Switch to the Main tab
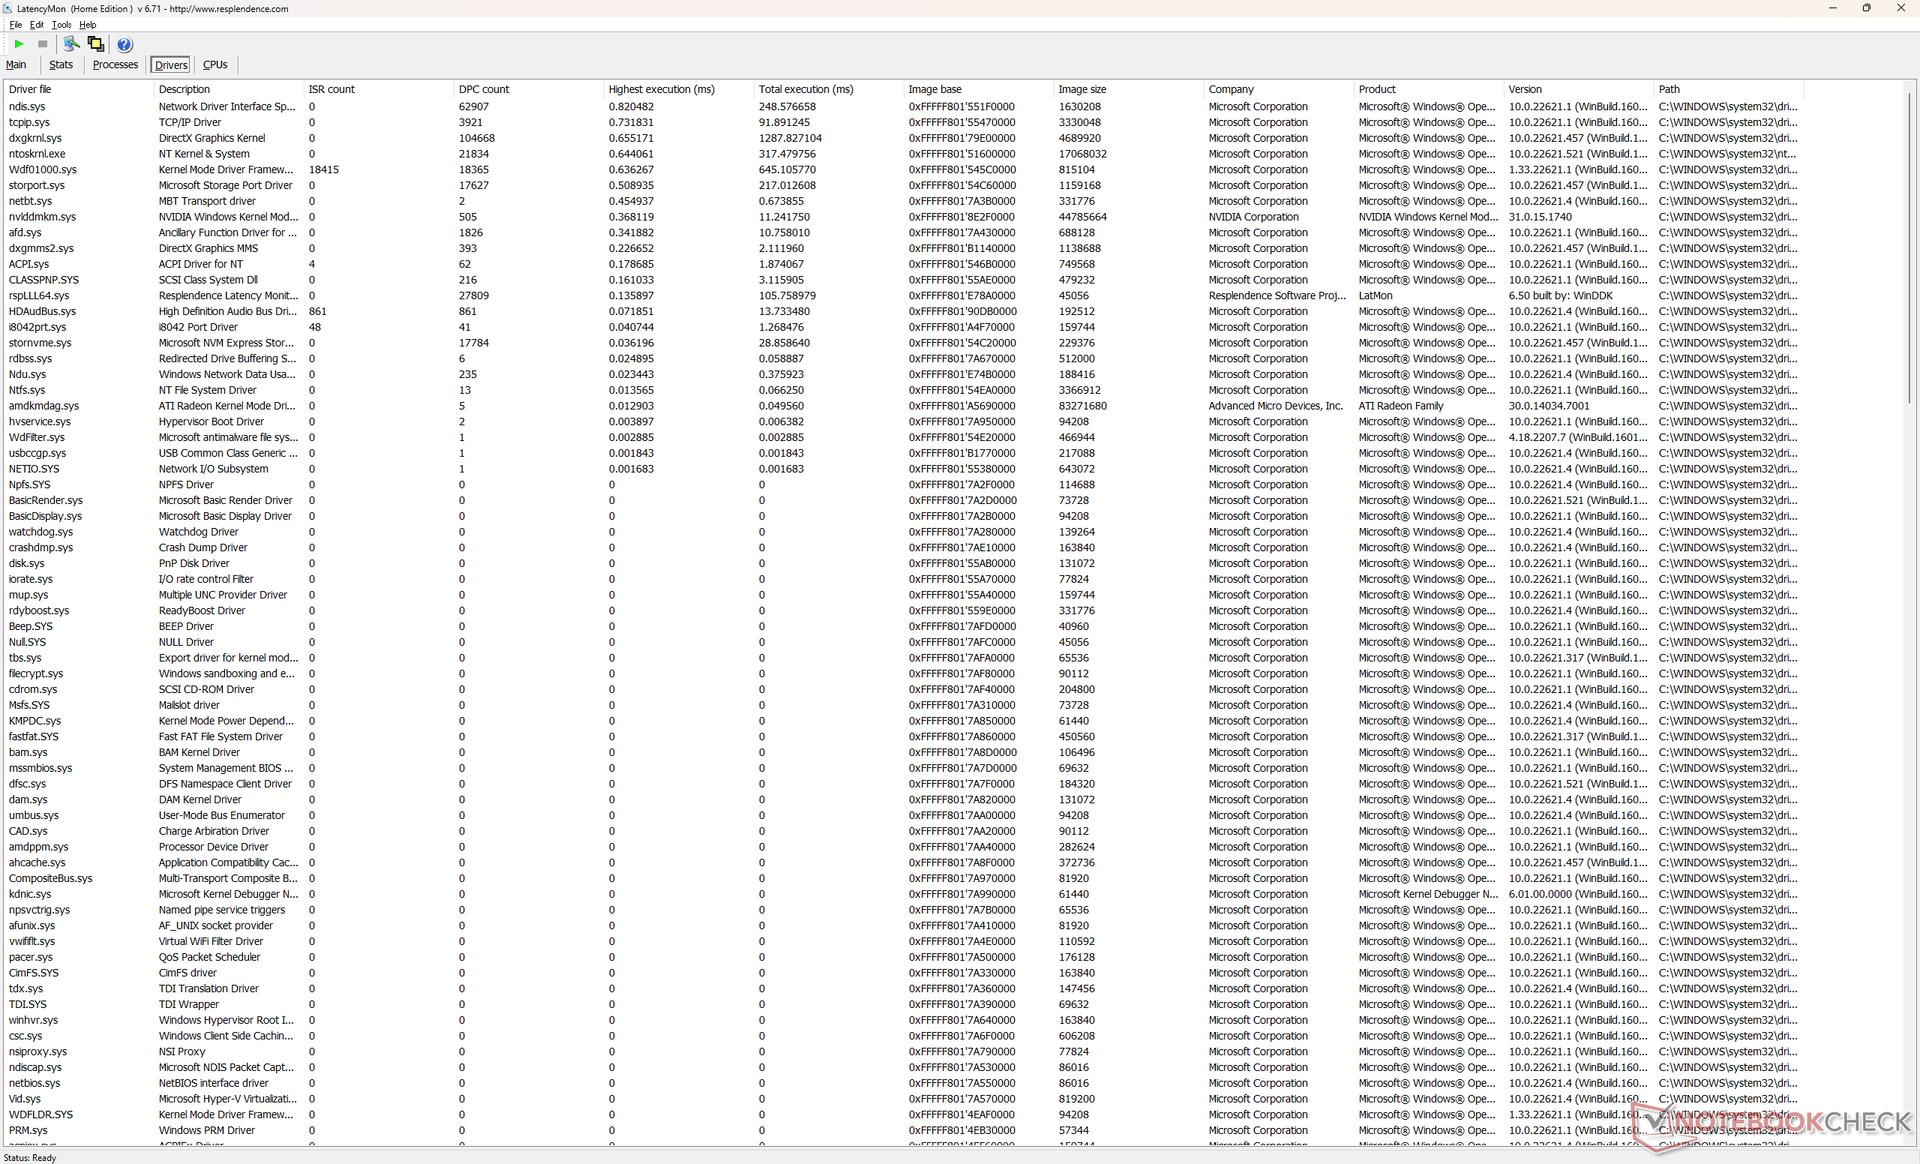Image resolution: width=1920 pixels, height=1164 pixels. [16, 65]
